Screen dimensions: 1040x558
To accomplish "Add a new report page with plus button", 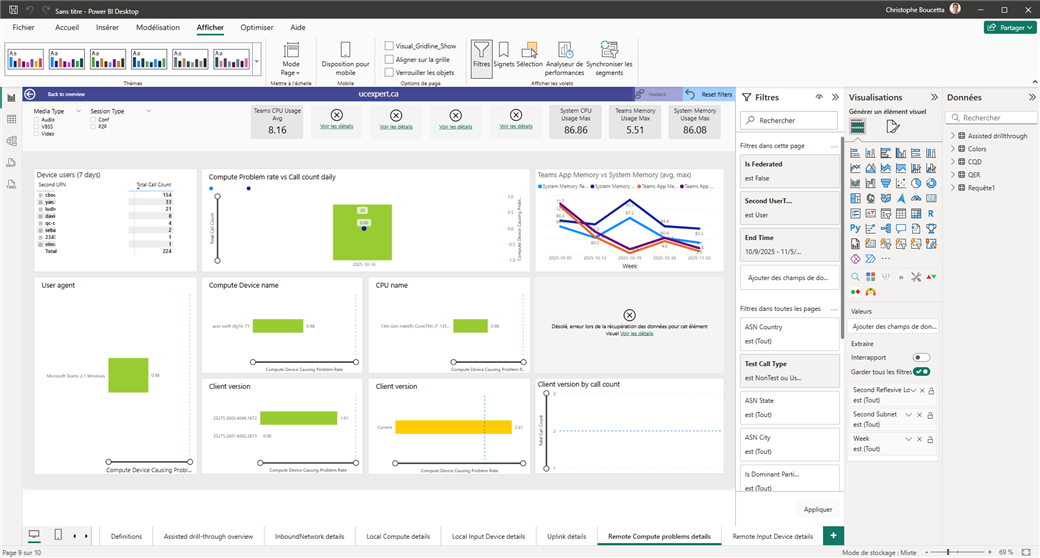I will [x=831, y=536].
